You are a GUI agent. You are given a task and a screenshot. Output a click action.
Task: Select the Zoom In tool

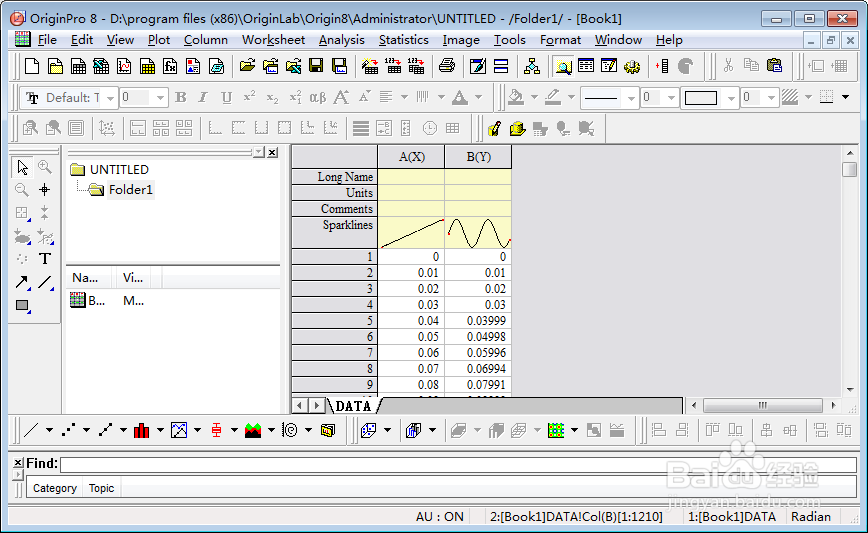45,167
